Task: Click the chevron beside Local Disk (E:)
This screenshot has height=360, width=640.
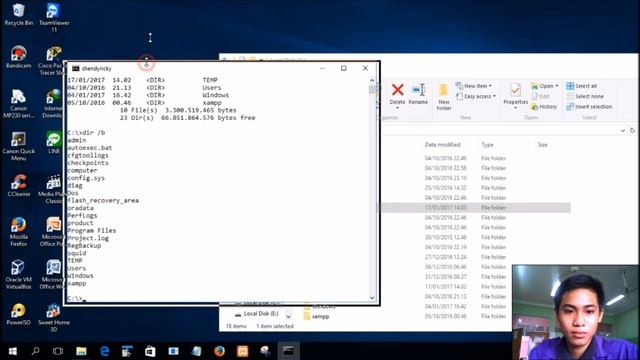Action: (x=288, y=316)
